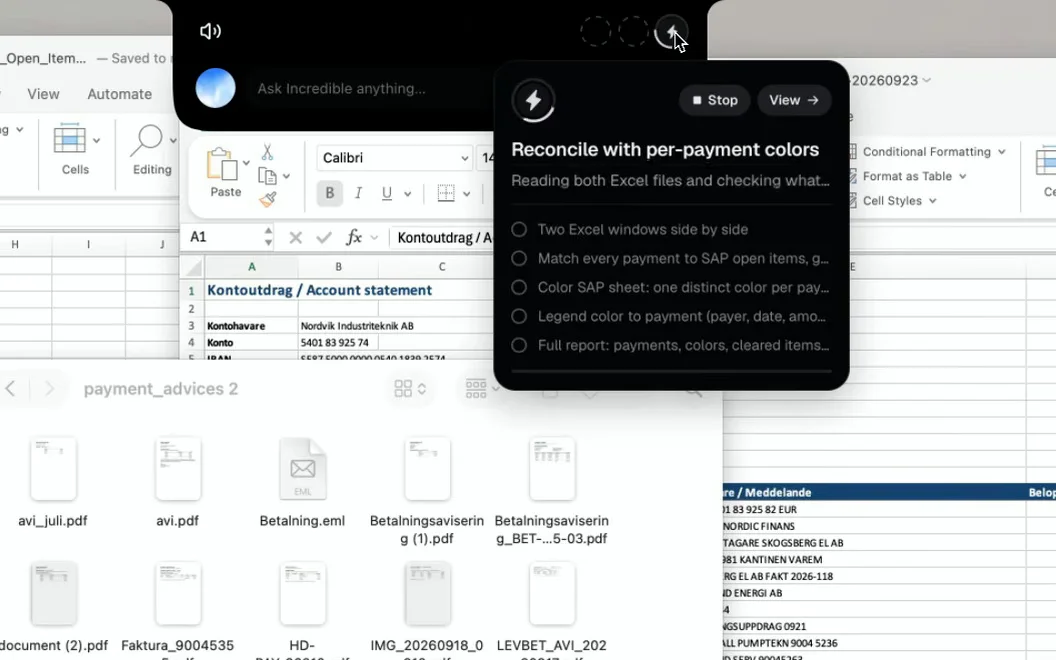1056x660 pixels.
Task: Open the Paste options dropdown arrow
Action: coord(246,163)
